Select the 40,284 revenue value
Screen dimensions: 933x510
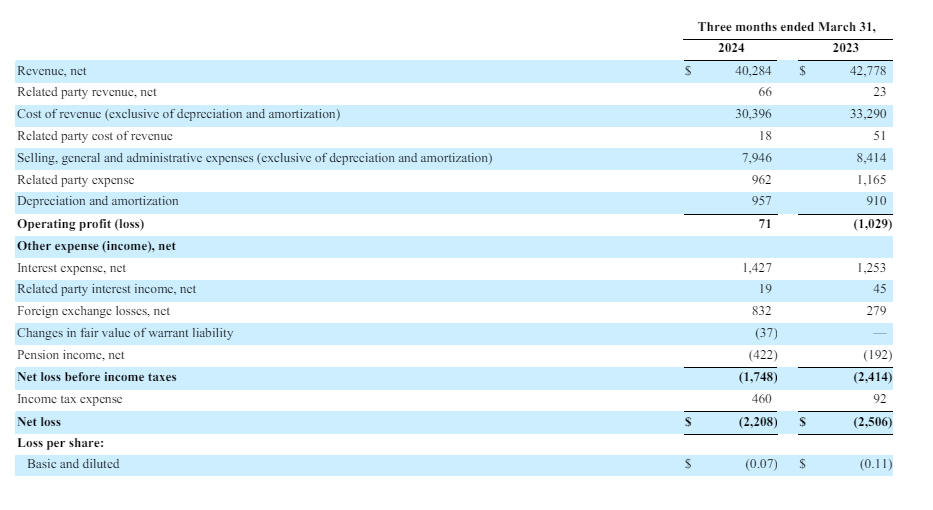coord(753,71)
